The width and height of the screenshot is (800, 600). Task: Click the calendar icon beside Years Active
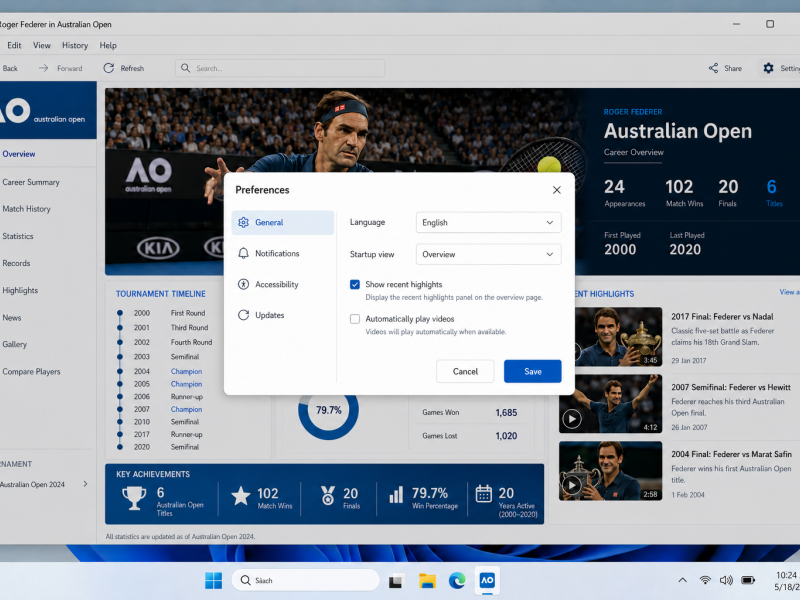484,494
